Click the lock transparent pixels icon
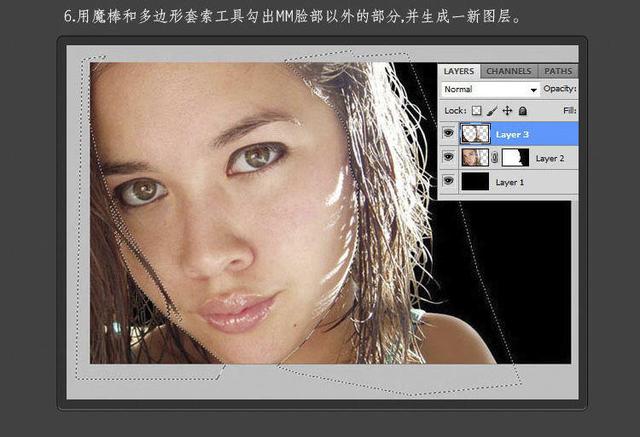The height and width of the screenshot is (437, 640). tap(476, 111)
